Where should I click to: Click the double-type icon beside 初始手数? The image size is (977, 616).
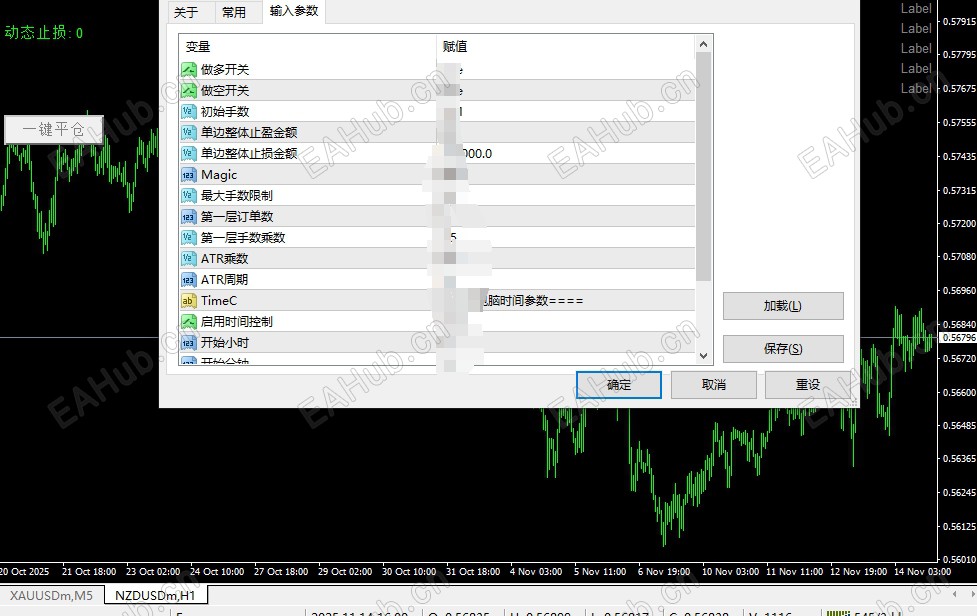[187, 111]
